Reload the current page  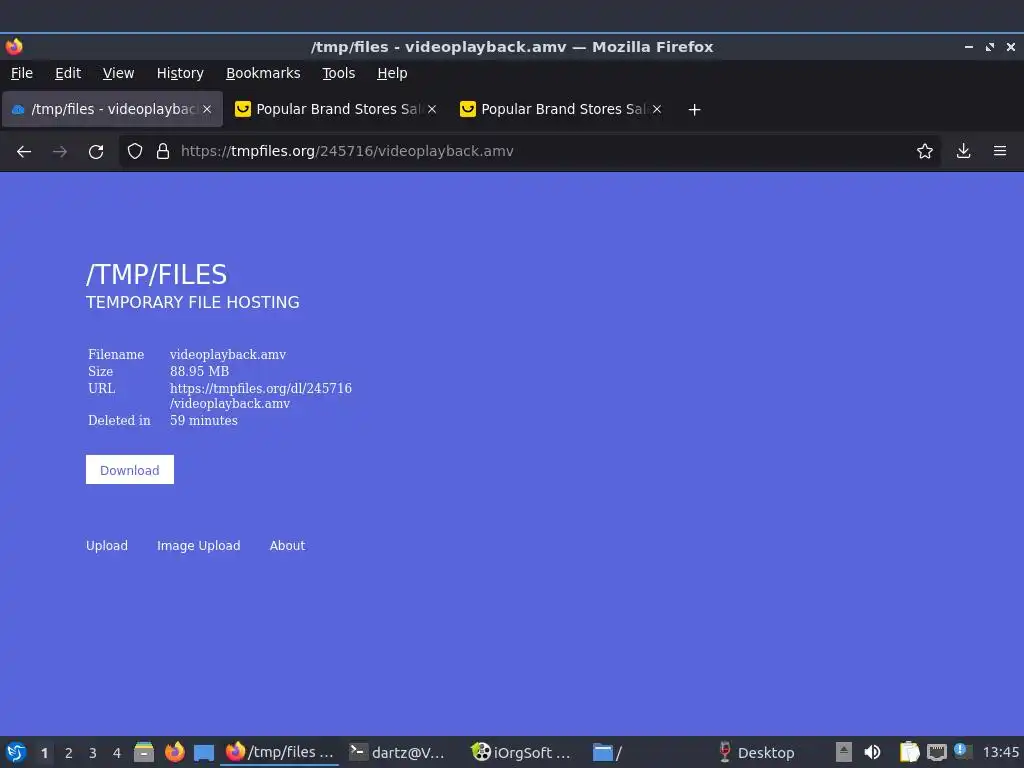[x=96, y=152]
